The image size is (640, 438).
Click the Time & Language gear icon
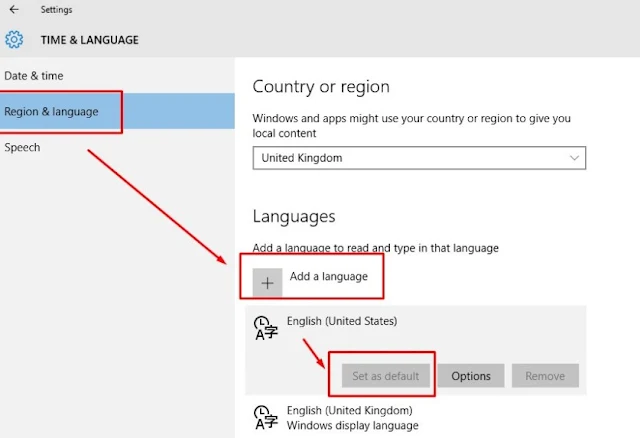coord(14,40)
